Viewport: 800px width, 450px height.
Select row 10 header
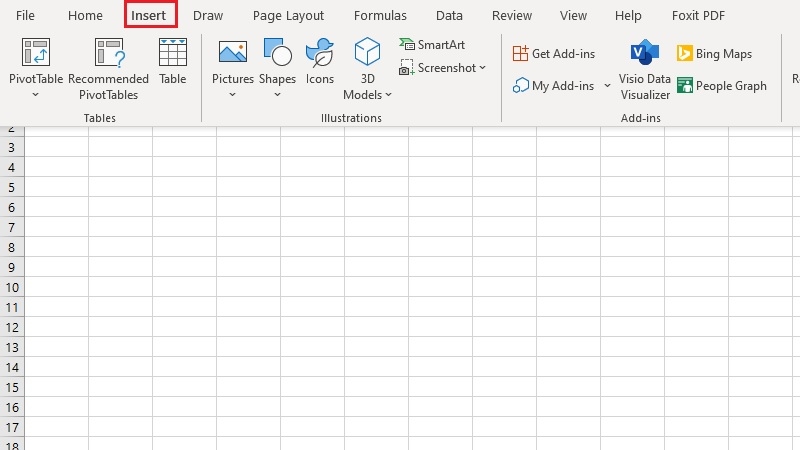coord(12,287)
